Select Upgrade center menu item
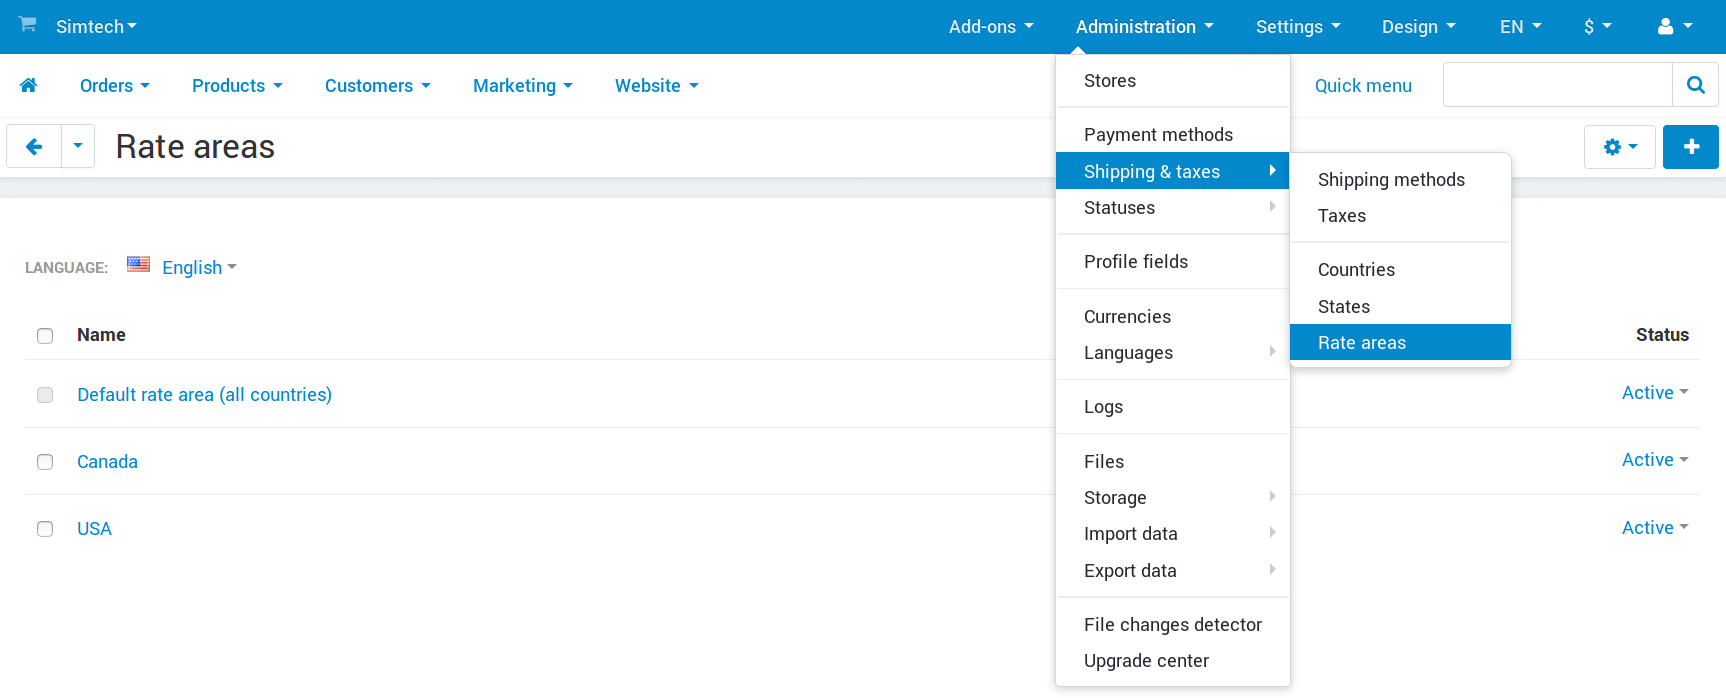The height and width of the screenshot is (698, 1726). 1173,661
